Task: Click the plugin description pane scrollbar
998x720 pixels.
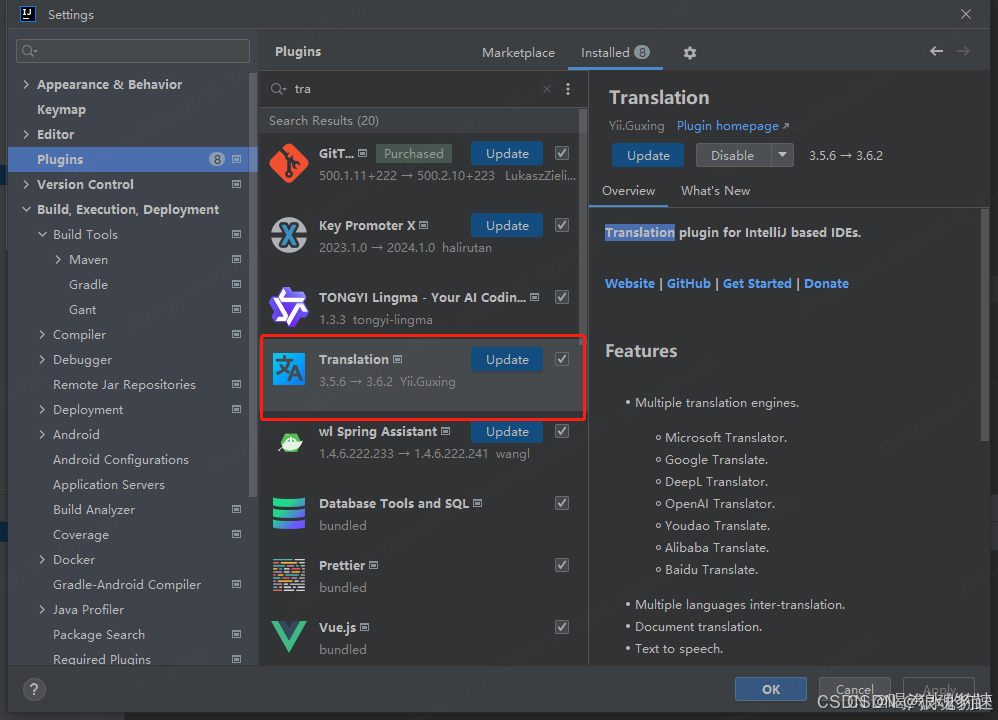Action: click(x=985, y=325)
